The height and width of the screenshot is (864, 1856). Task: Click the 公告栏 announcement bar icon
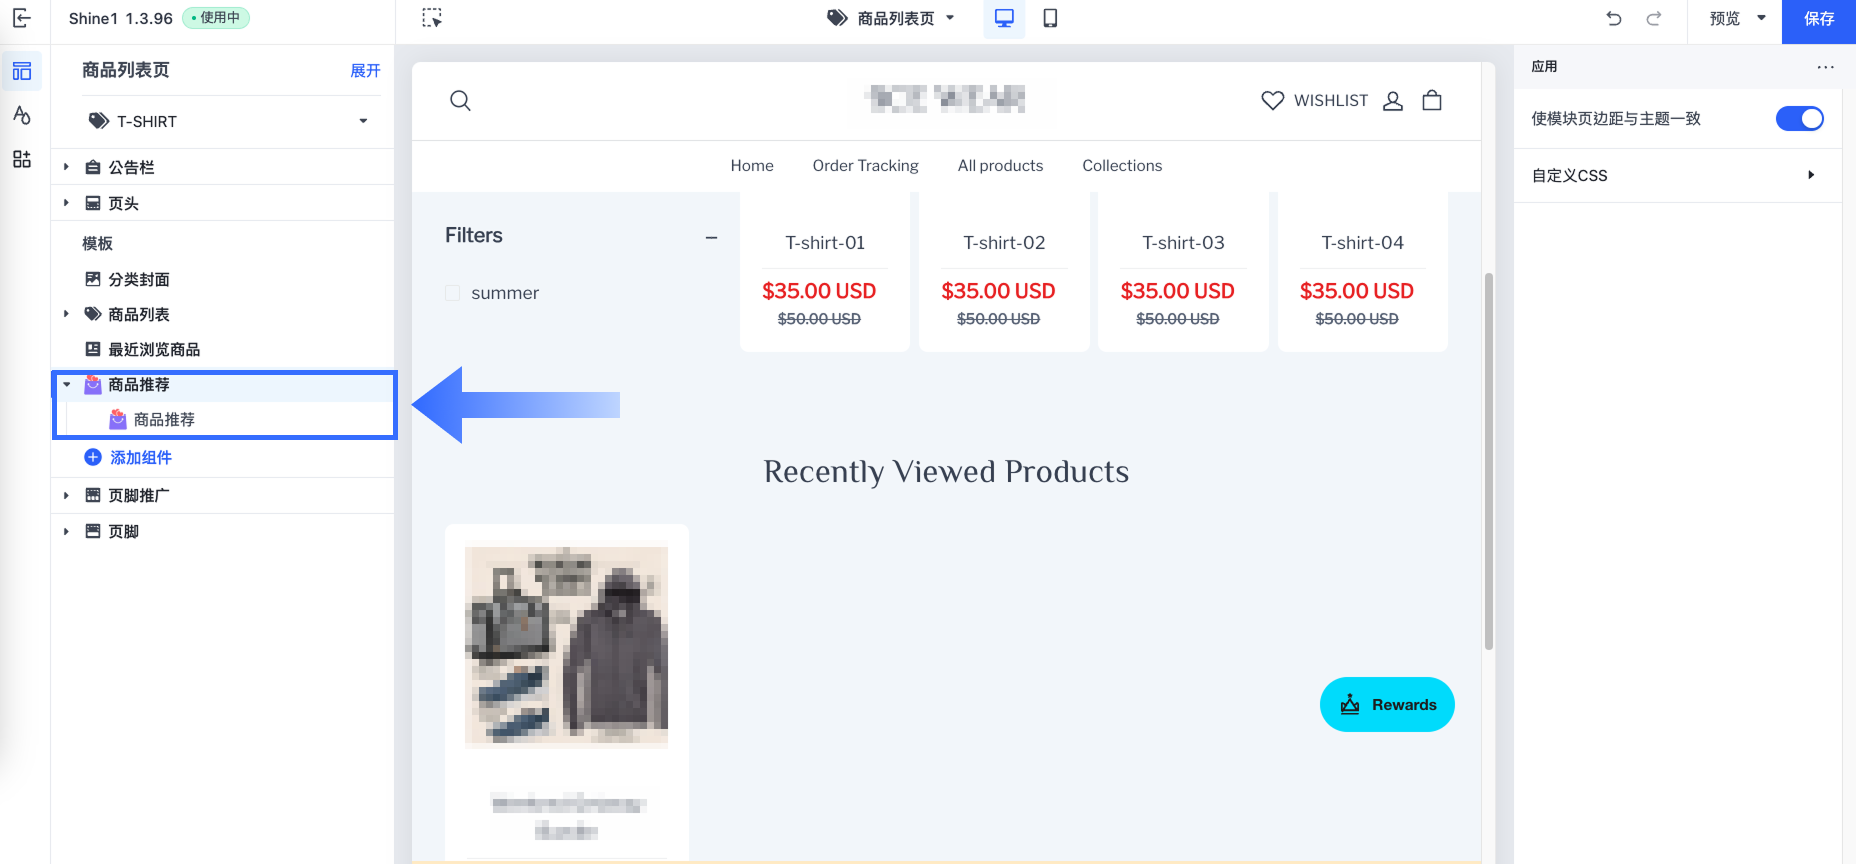93,167
